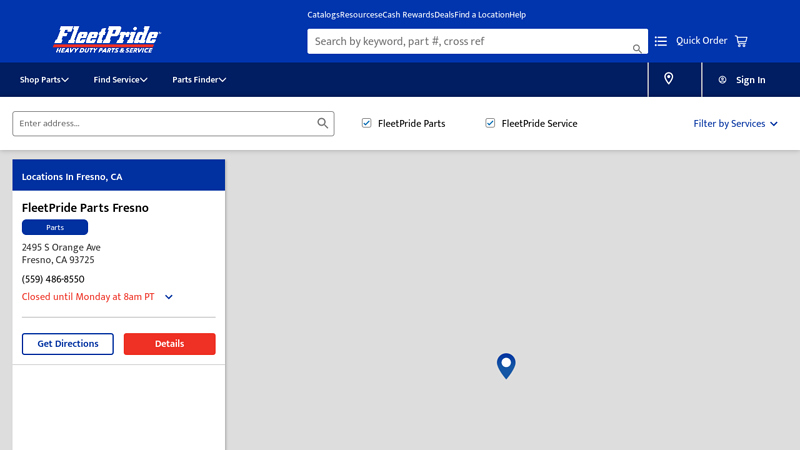Toggle the FleetPride Service checkbox
This screenshot has width=800, height=450.
(x=490, y=123)
